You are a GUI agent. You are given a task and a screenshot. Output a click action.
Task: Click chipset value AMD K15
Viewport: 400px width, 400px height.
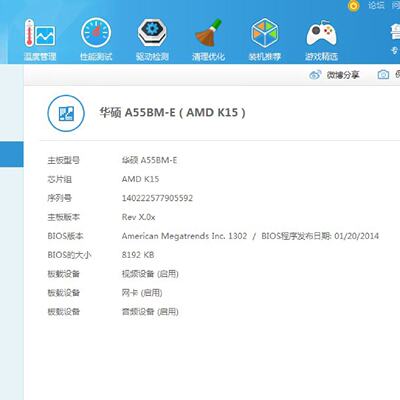click(x=140, y=179)
